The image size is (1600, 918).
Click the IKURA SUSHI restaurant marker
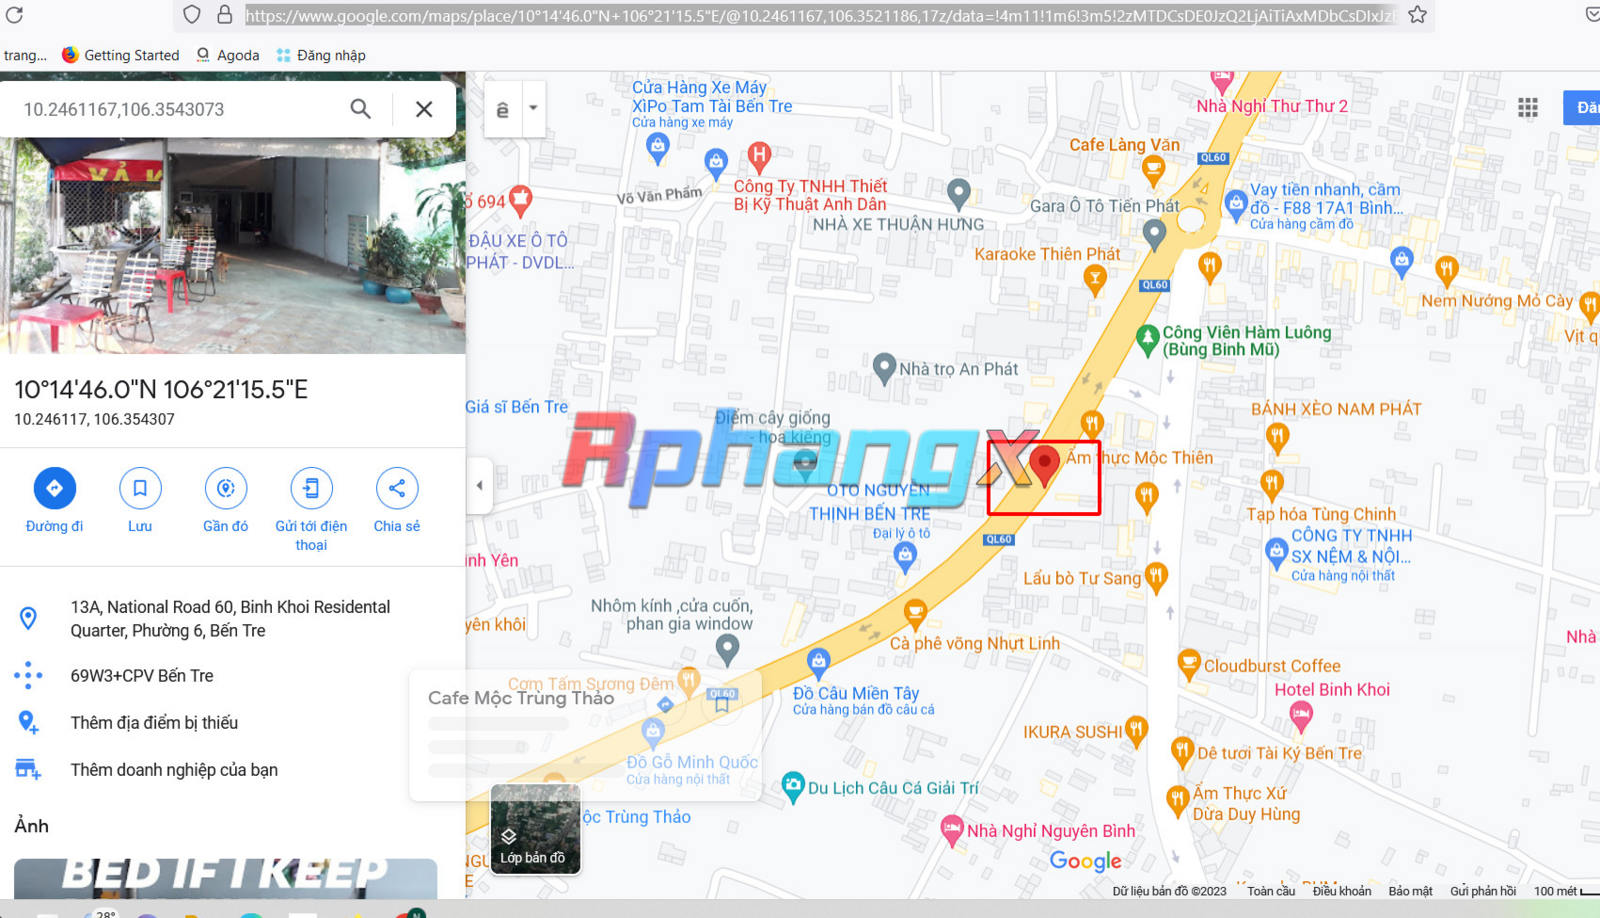pyautogui.click(x=1136, y=731)
